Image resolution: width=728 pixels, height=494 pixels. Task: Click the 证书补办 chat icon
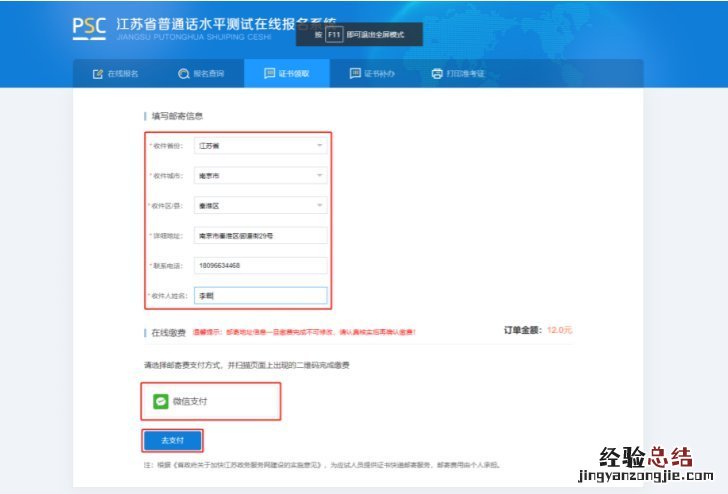pos(355,73)
